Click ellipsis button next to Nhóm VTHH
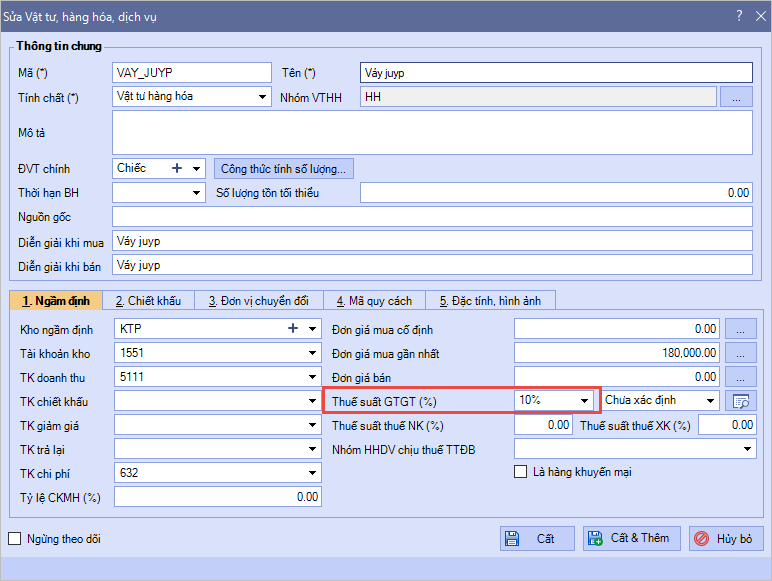The width and height of the screenshot is (772, 581). pos(735,97)
